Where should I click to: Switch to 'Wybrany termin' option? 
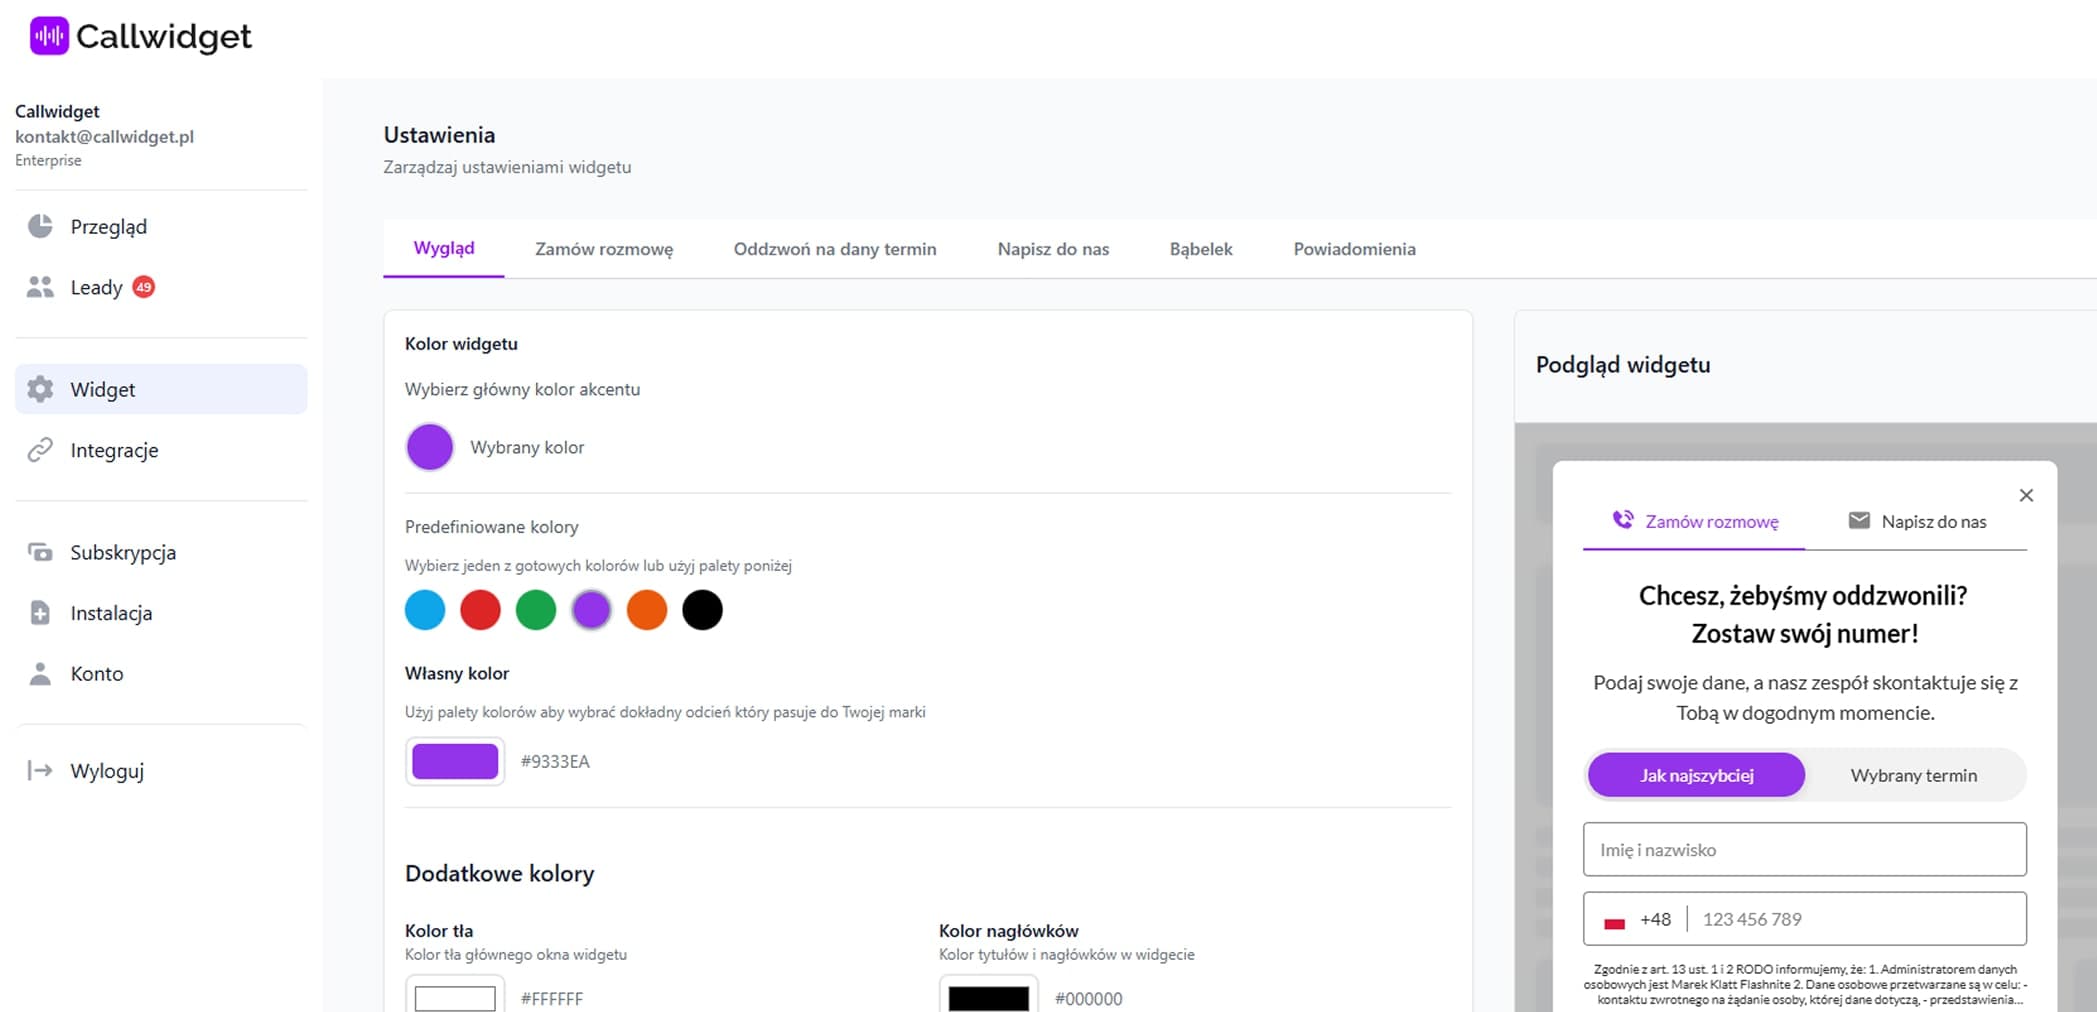point(1913,775)
